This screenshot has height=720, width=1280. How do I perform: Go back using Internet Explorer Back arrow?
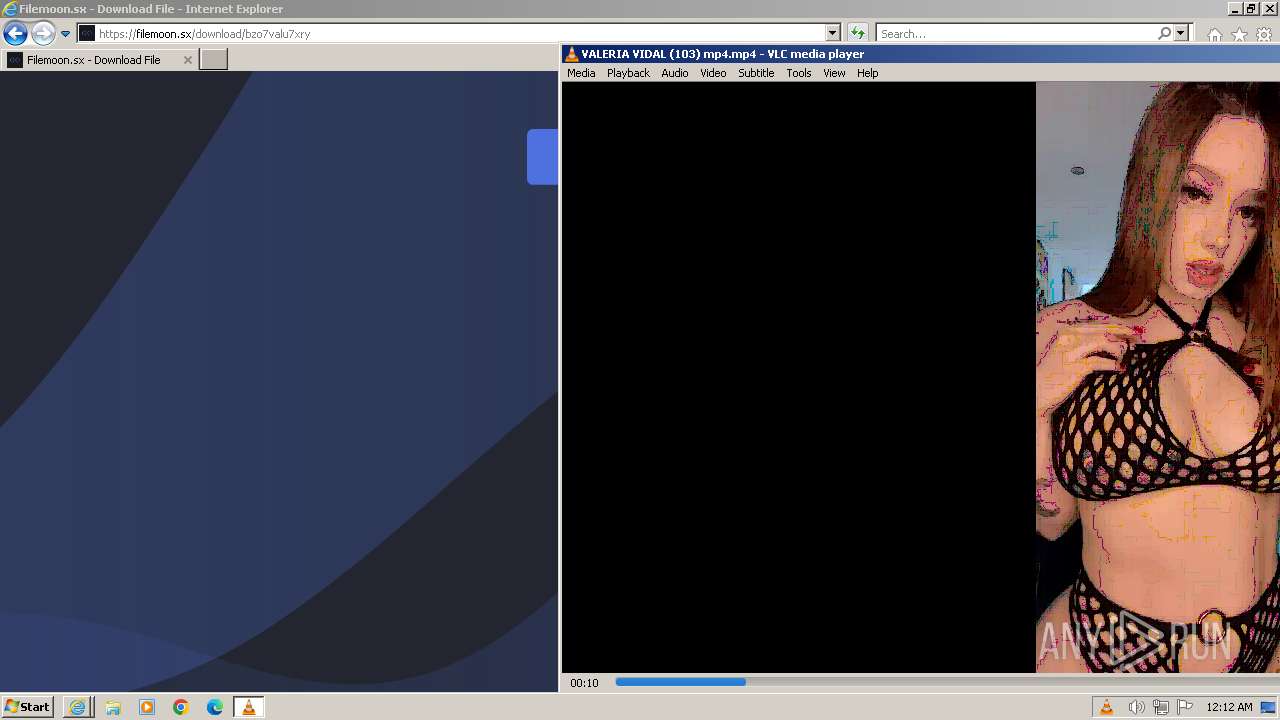coord(15,33)
